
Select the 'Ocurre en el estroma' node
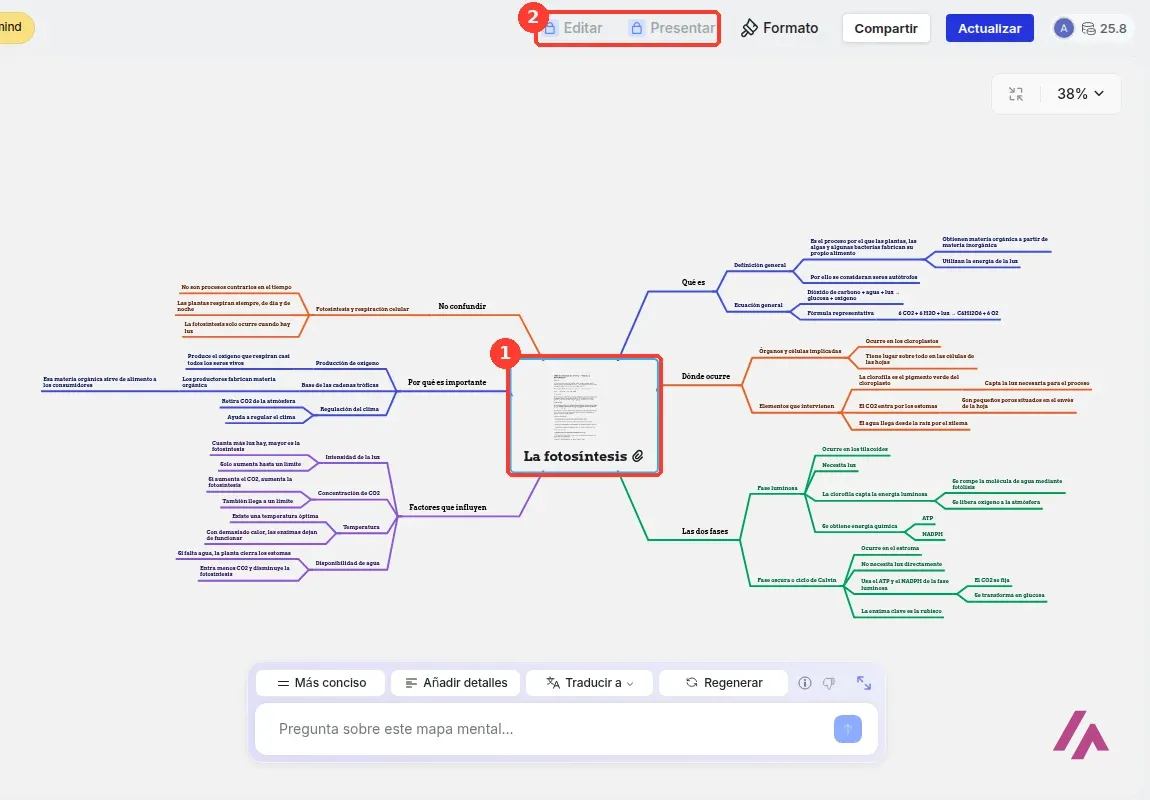[x=890, y=548]
